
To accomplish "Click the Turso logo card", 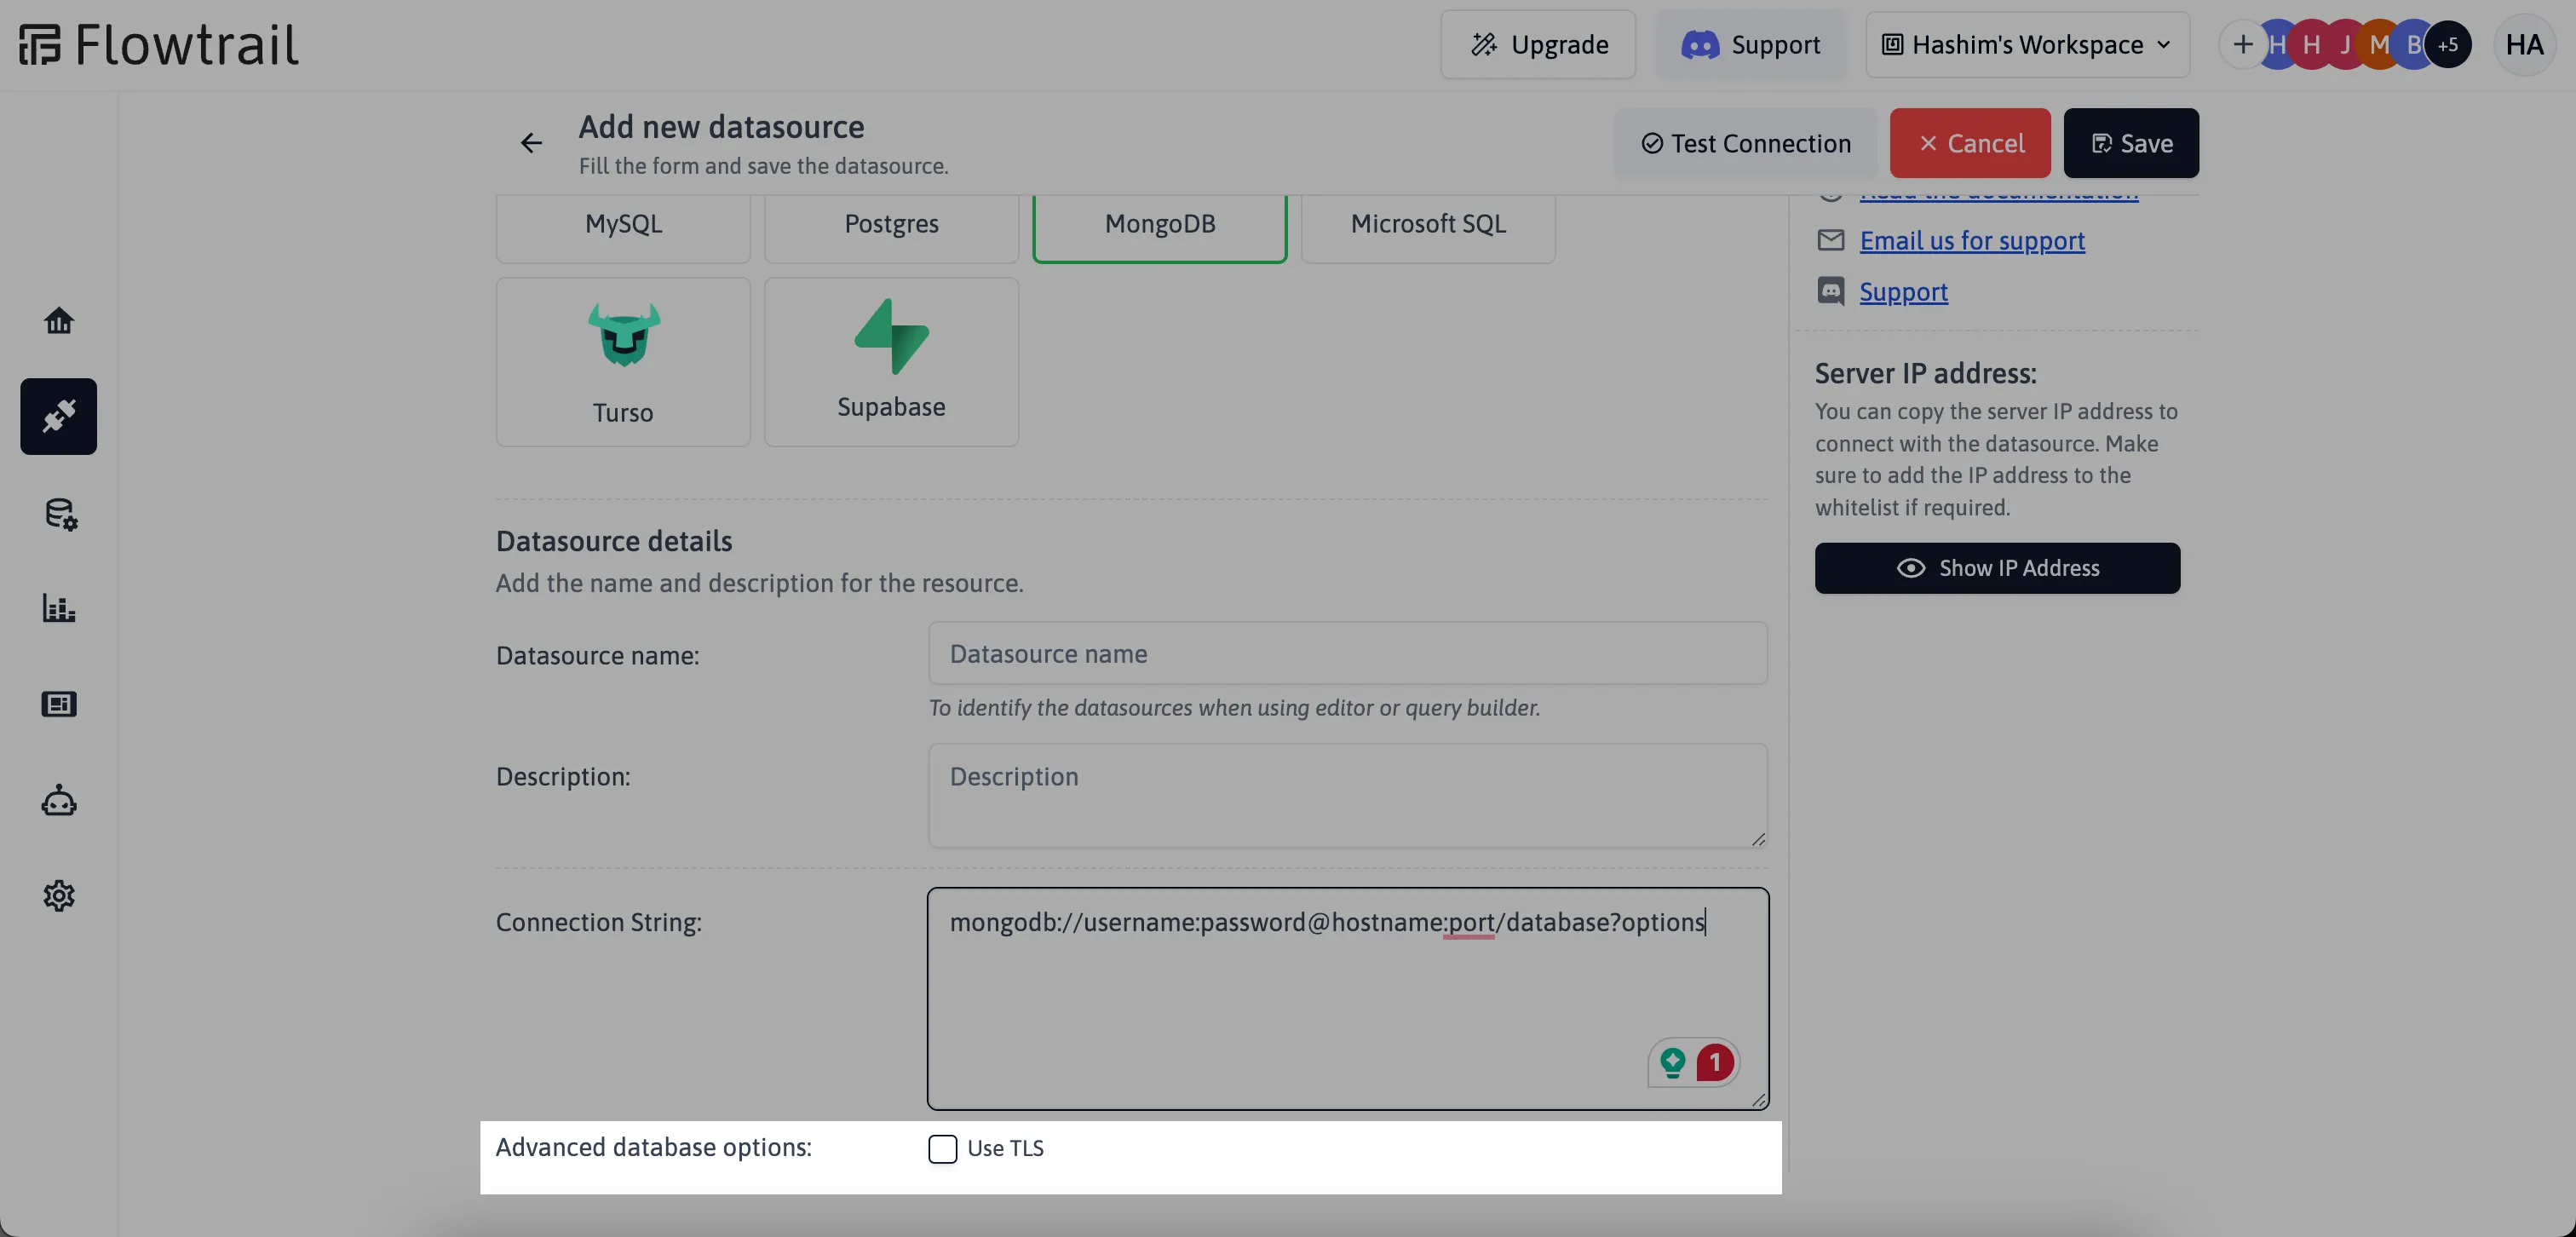I will pyautogui.click(x=623, y=362).
